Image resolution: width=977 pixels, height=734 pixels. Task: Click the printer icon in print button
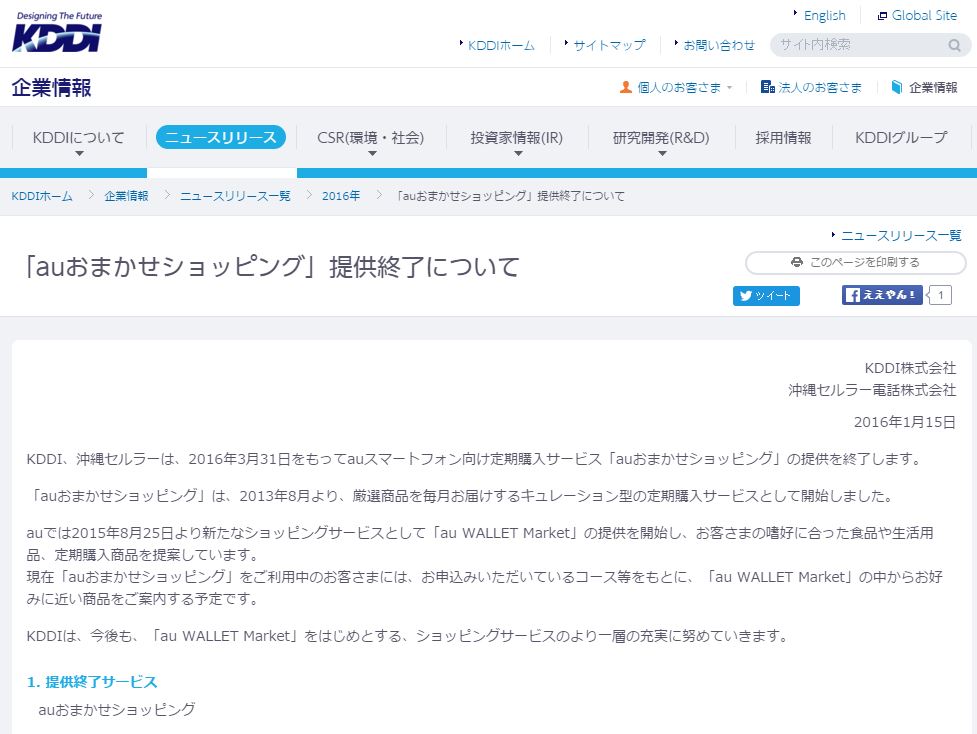796,262
